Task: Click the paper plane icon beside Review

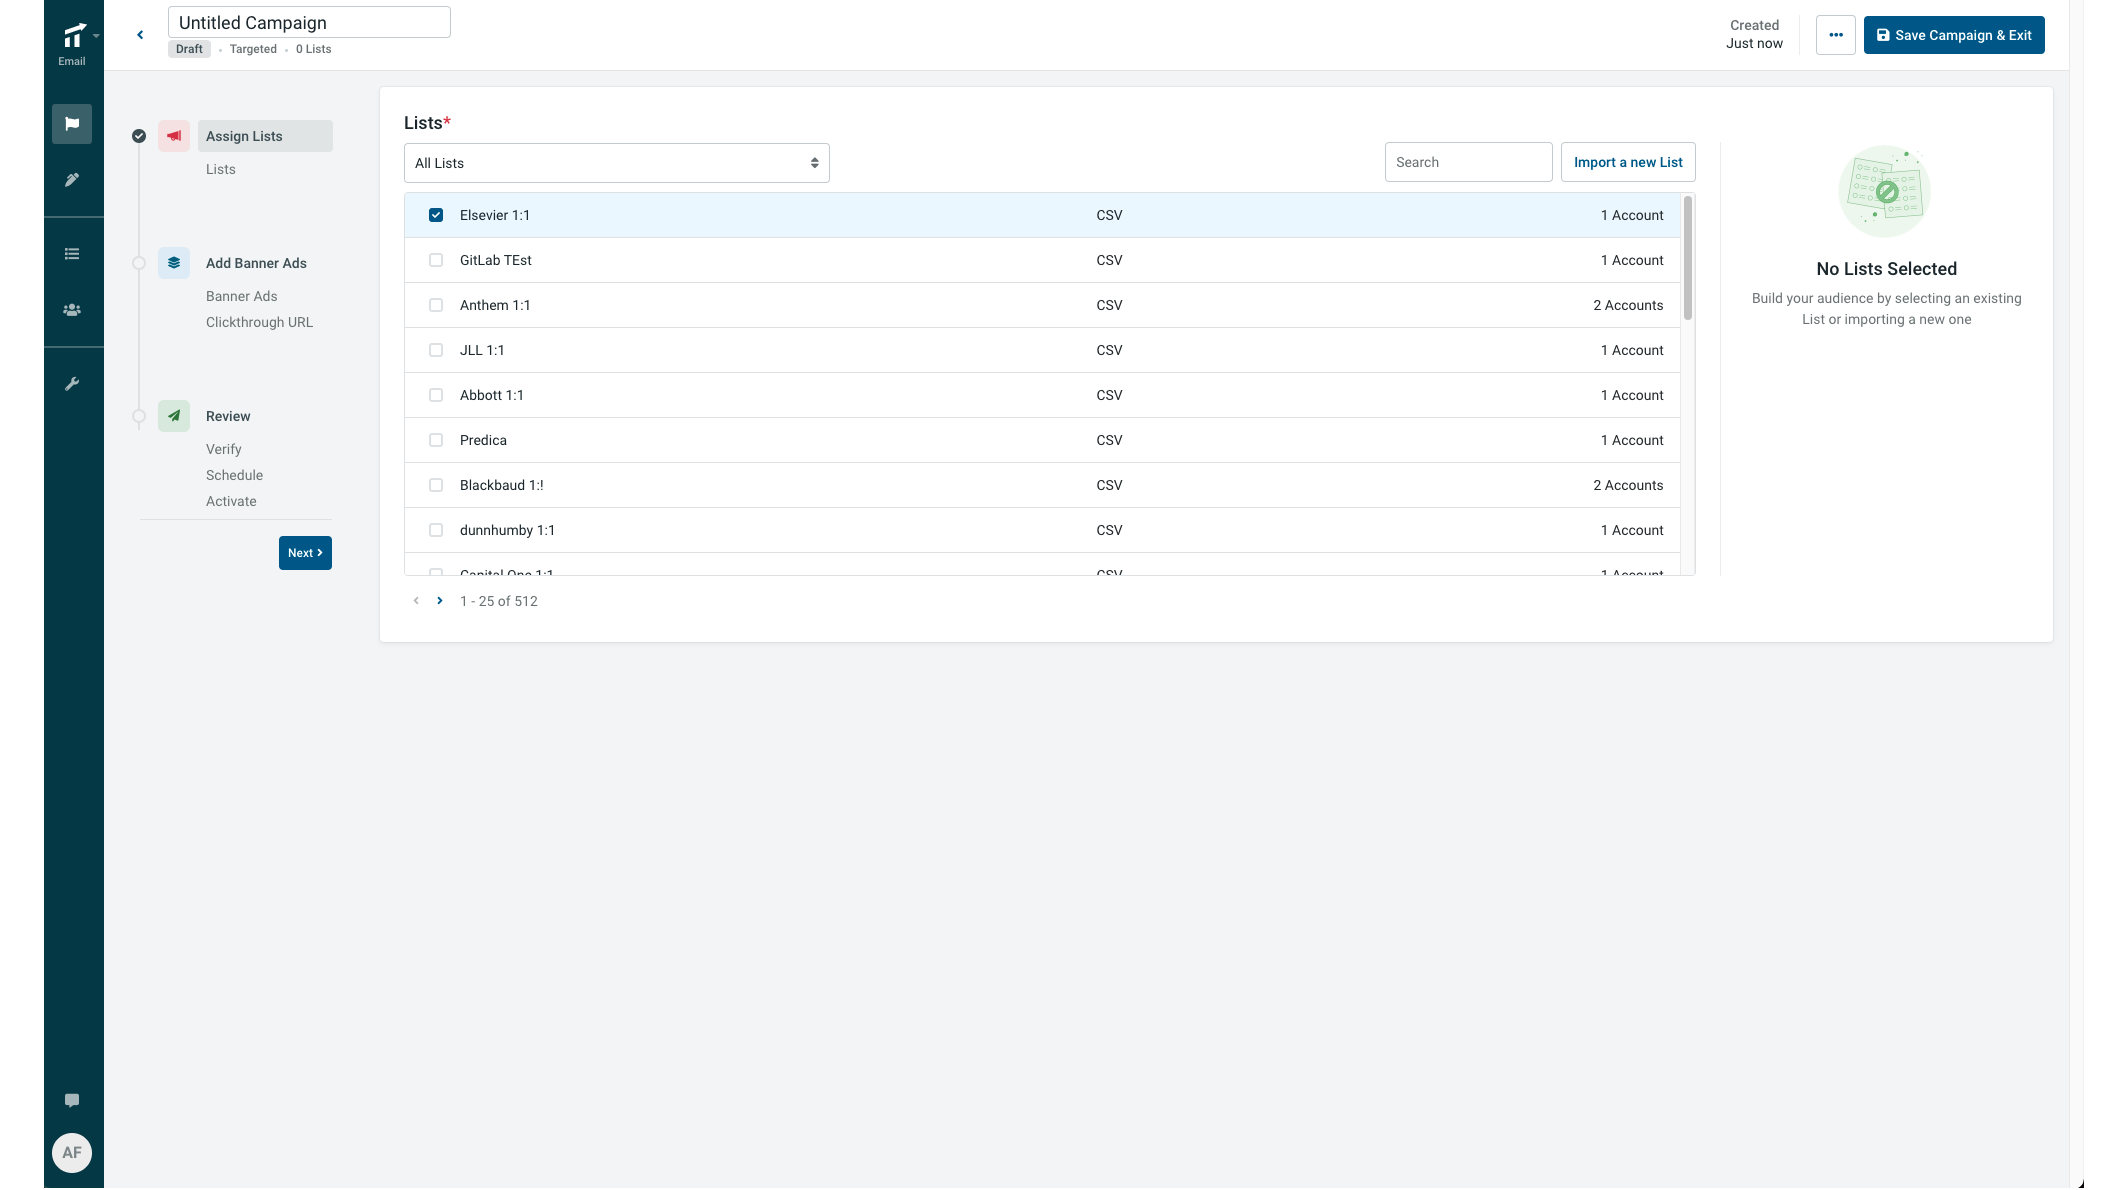Action: [x=174, y=416]
